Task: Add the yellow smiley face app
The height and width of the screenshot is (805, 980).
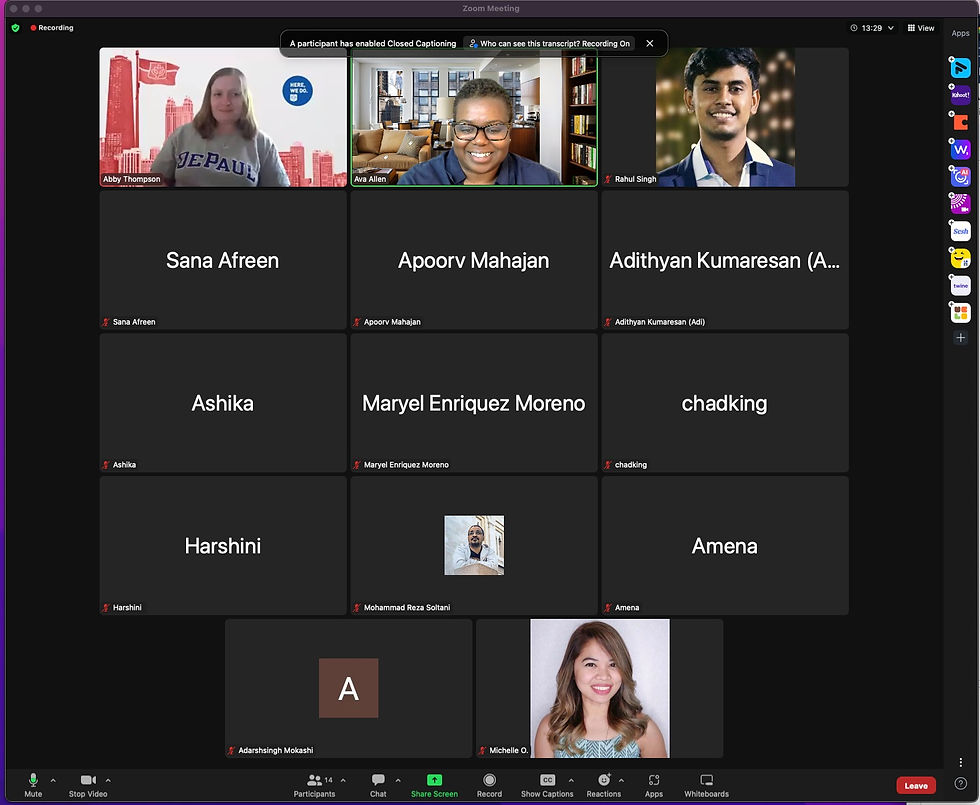Action: pos(960,258)
